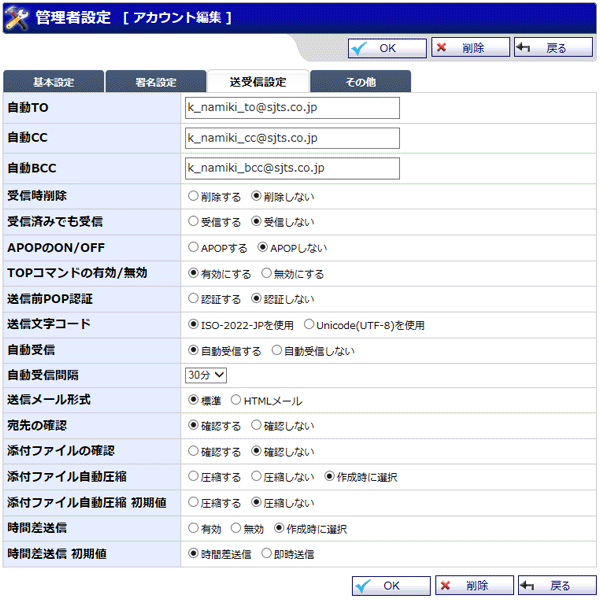Select 確認しない for 添付ファイルの確認
The height and width of the screenshot is (600, 600).
tap(256, 451)
